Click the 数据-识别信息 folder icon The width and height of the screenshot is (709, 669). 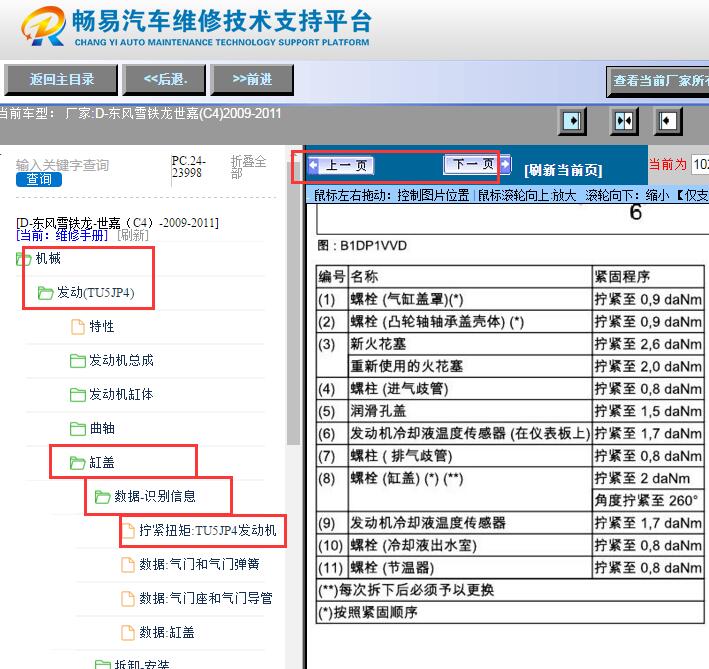(103, 496)
